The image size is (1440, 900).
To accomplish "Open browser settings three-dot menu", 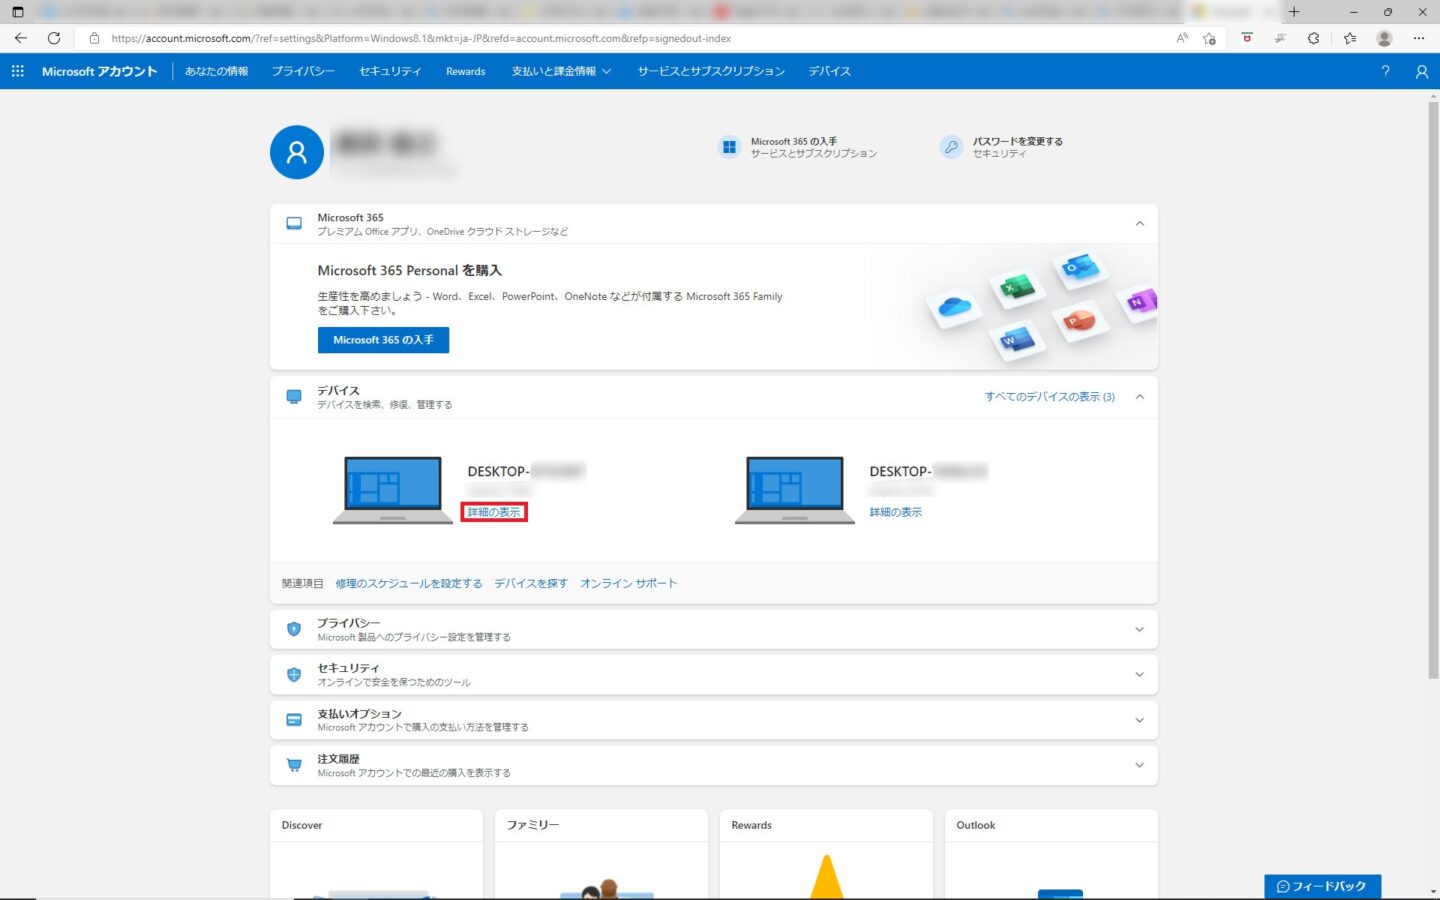I will (x=1418, y=38).
